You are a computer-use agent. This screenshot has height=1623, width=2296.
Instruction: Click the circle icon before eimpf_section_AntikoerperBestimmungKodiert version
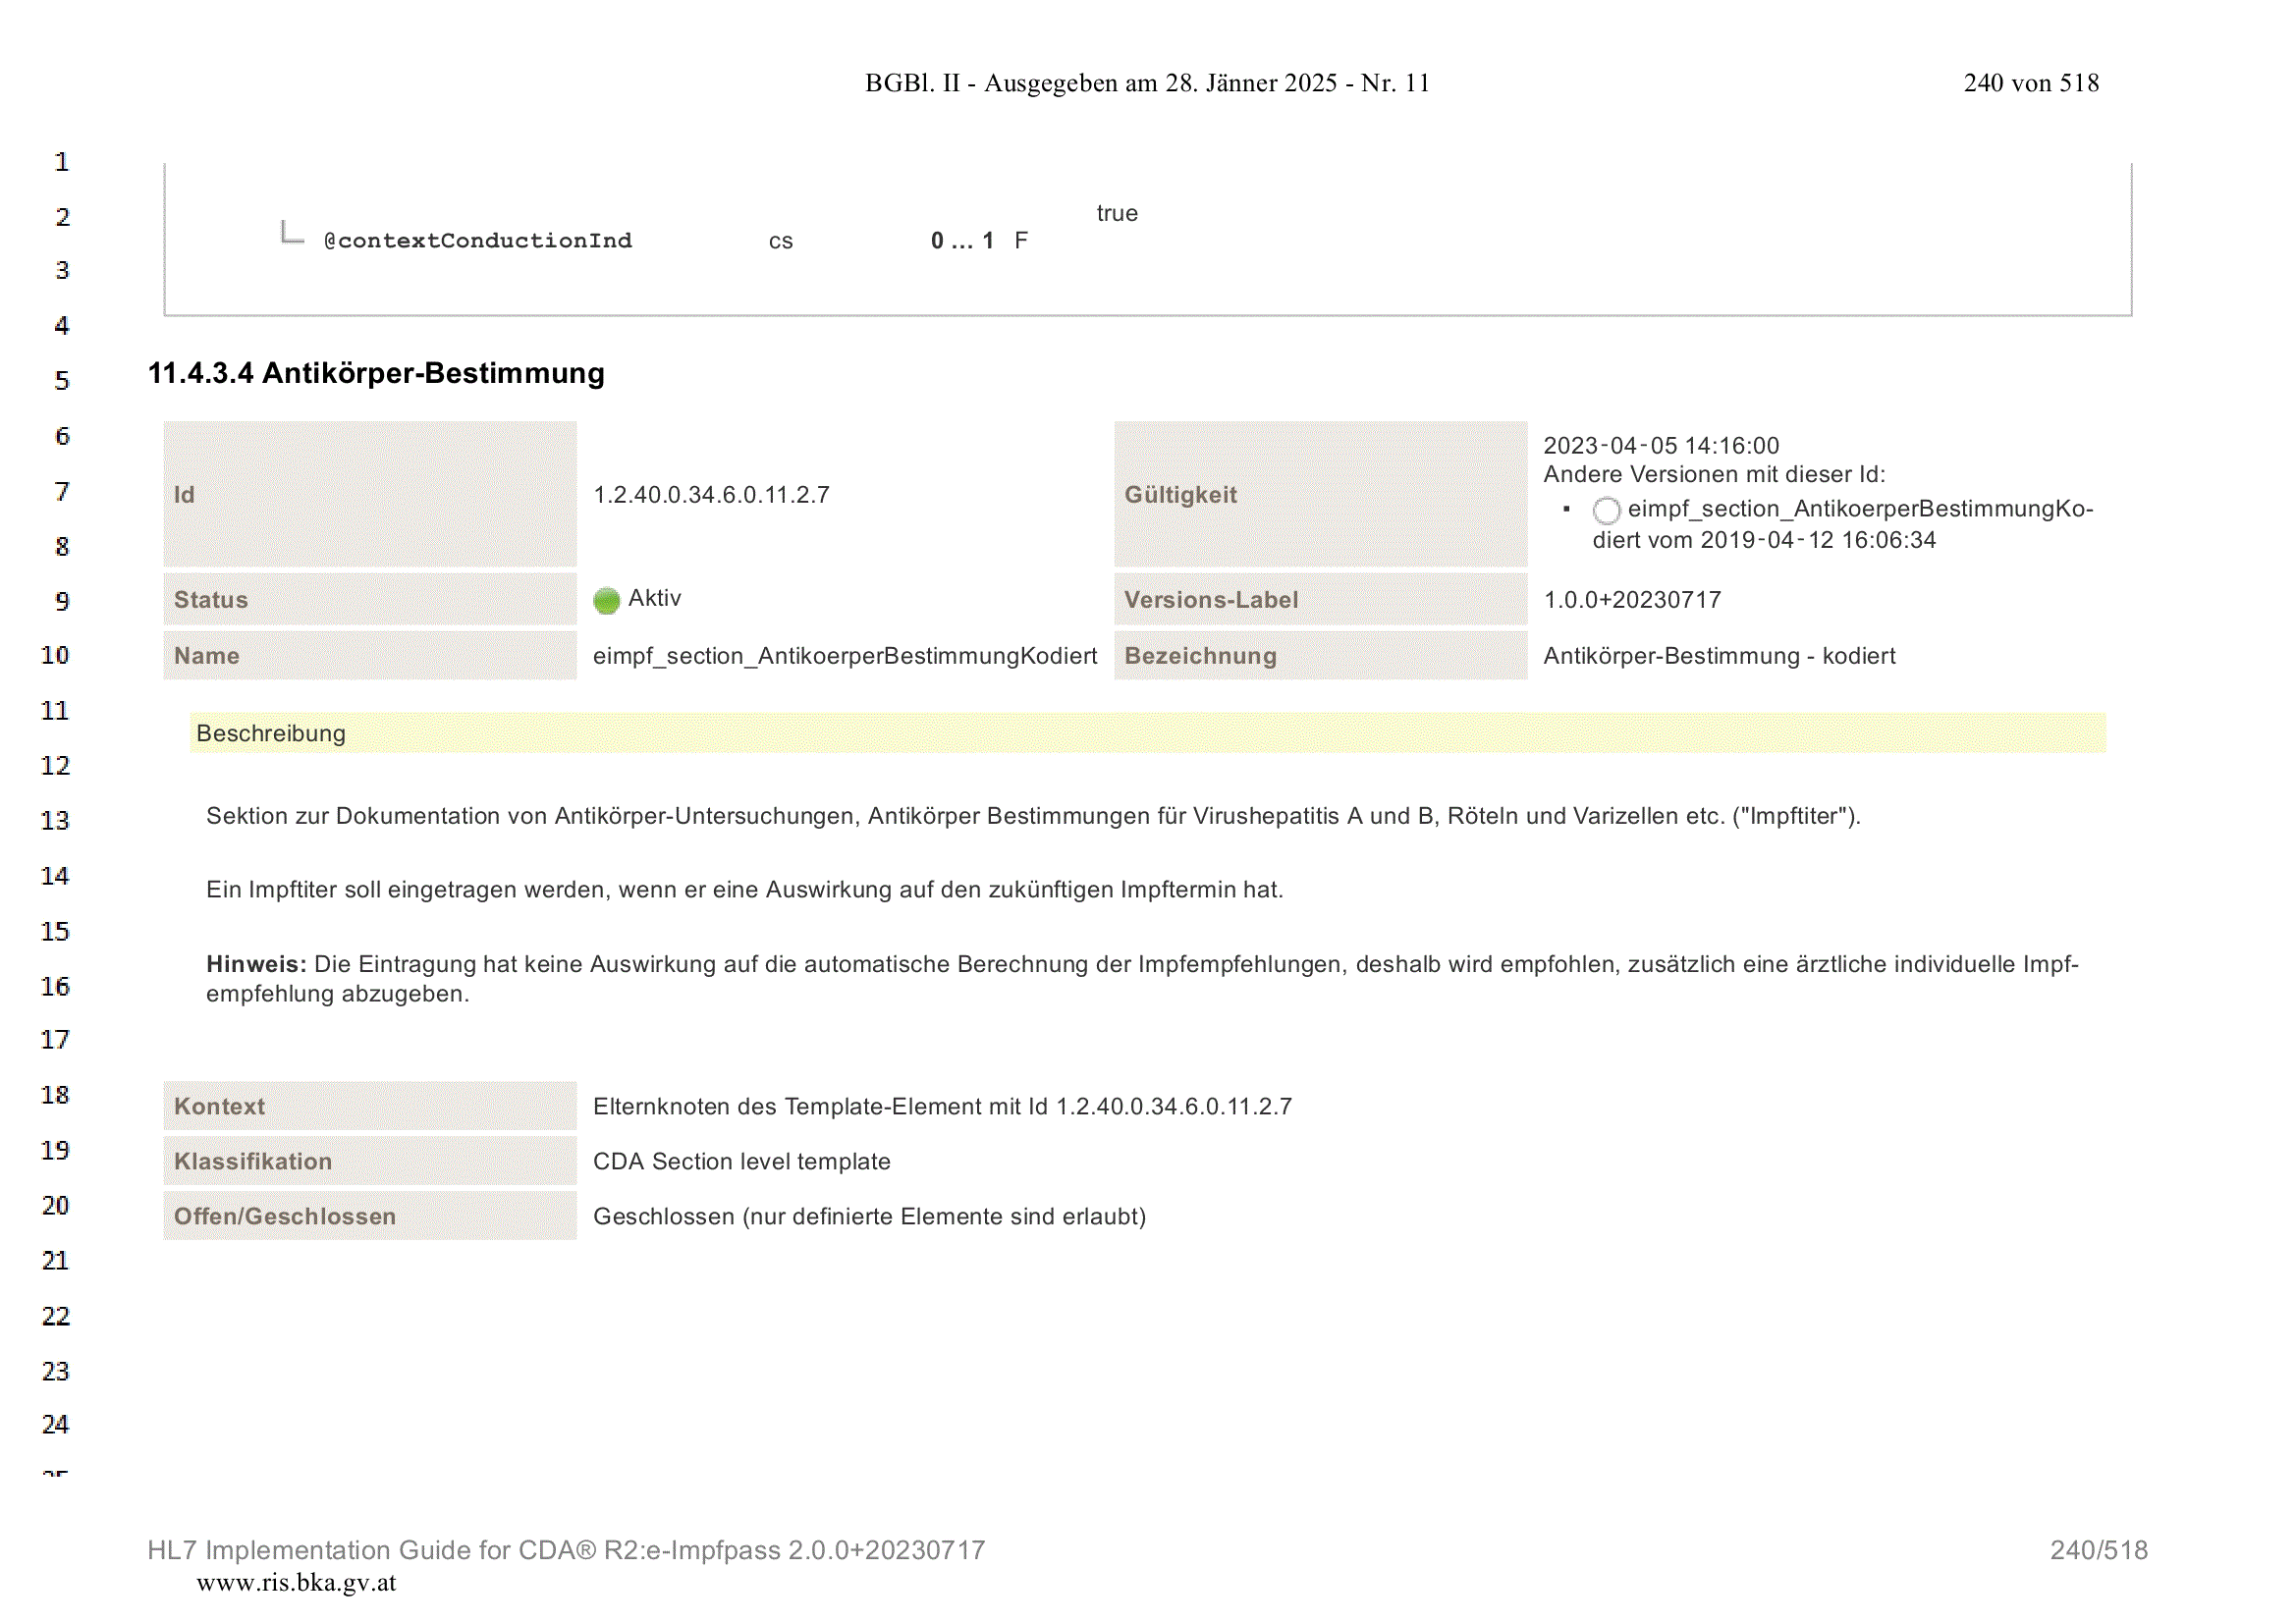[x=1606, y=510]
